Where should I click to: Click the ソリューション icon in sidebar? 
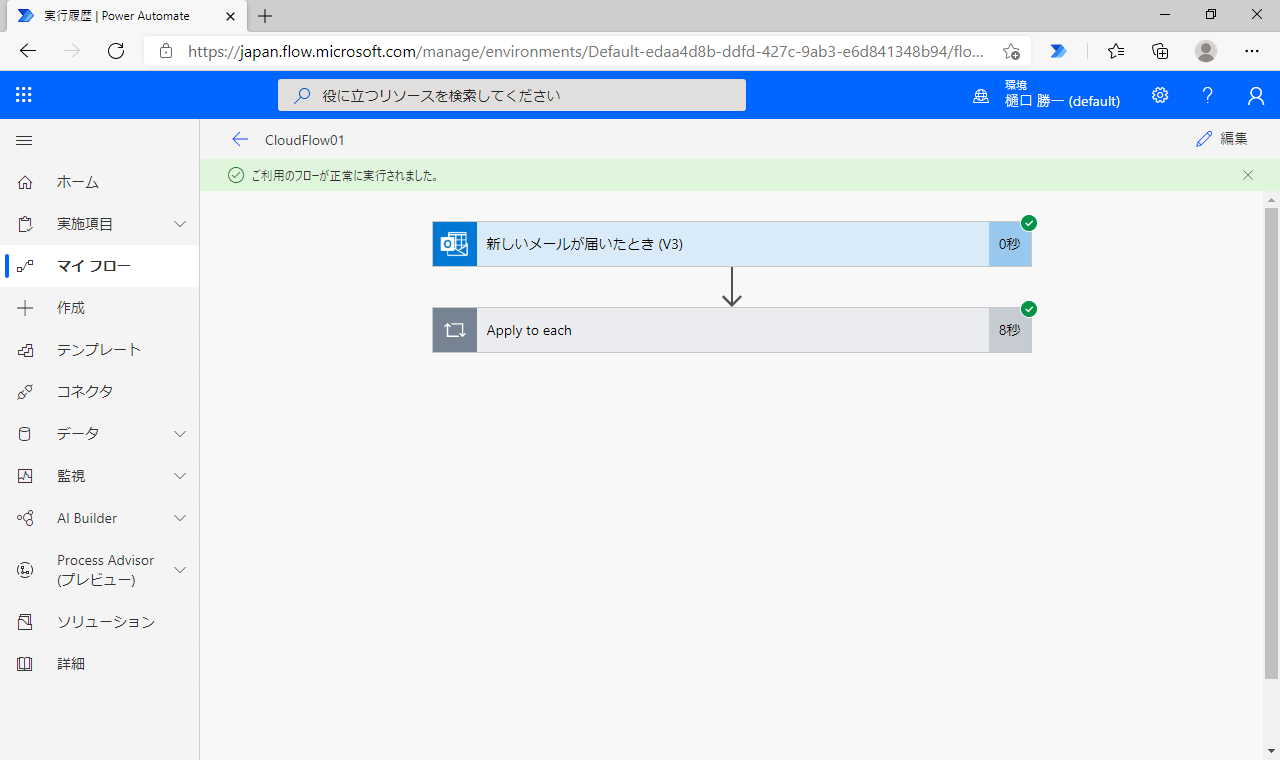[x=25, y=622]
